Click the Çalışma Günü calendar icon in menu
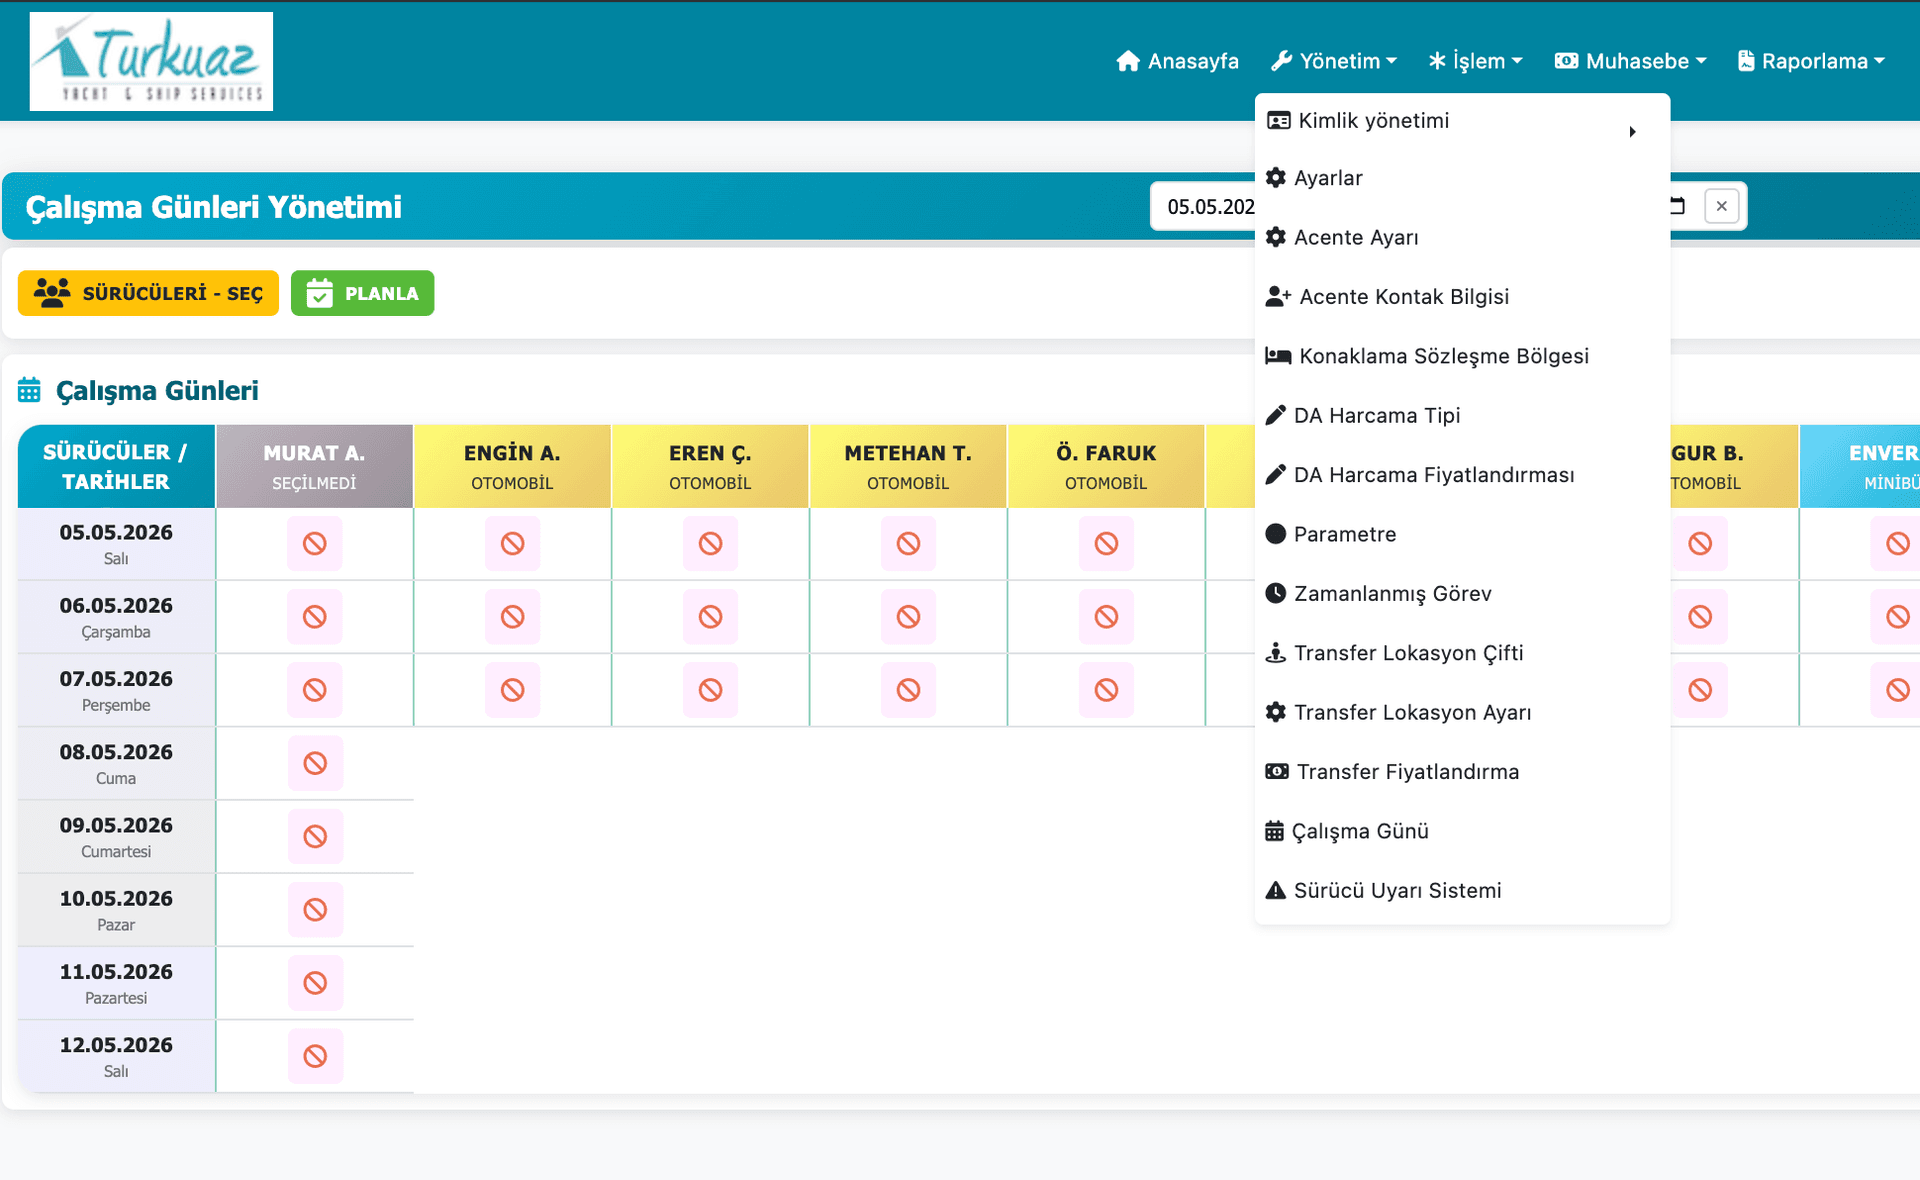 (1274, 831)
